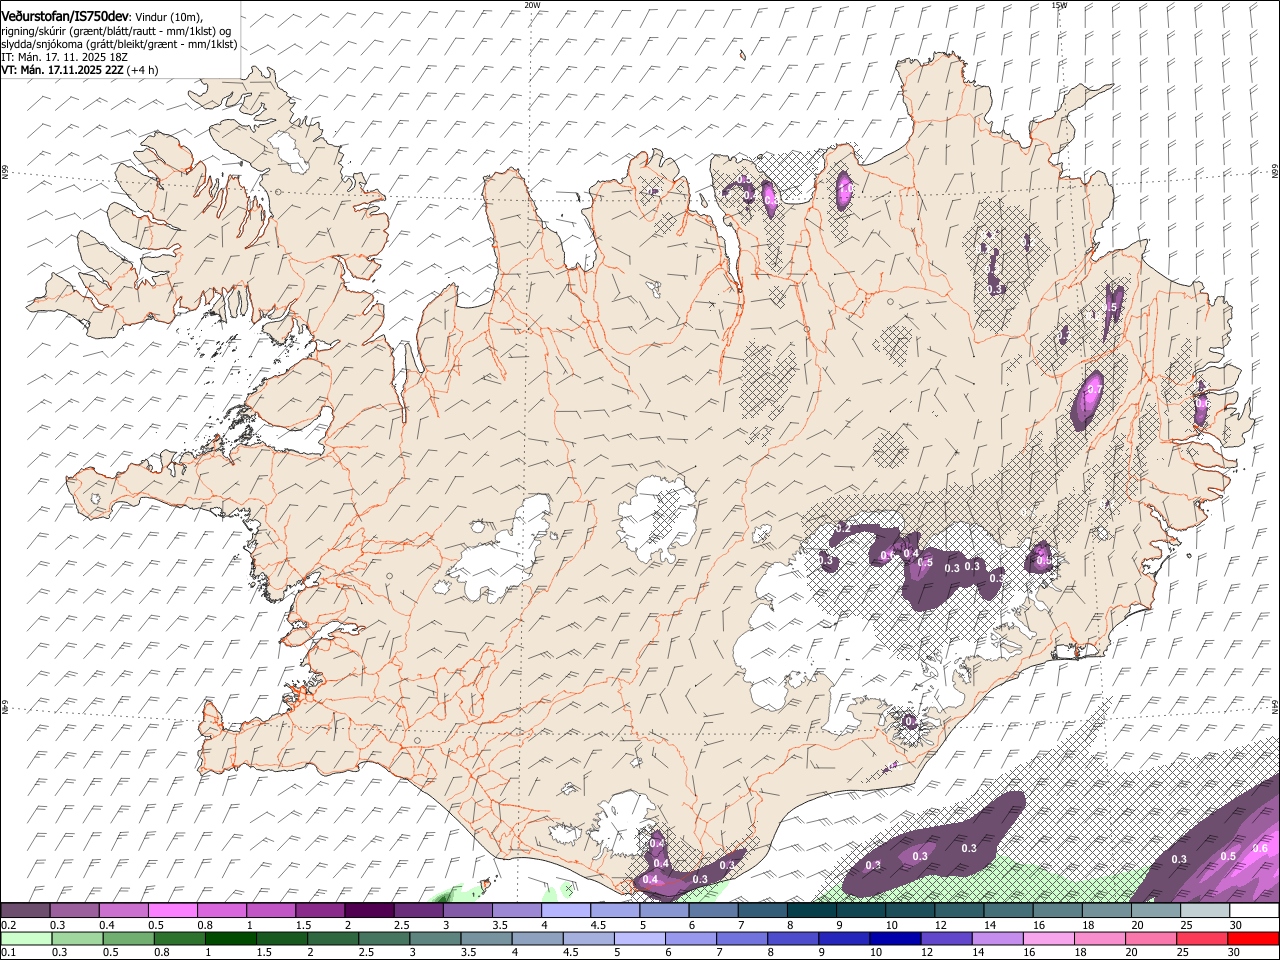Pick the lower legend pink swatch labeled 18
This screenshot has width=1280, height=960.
(x=1101, y=938)
